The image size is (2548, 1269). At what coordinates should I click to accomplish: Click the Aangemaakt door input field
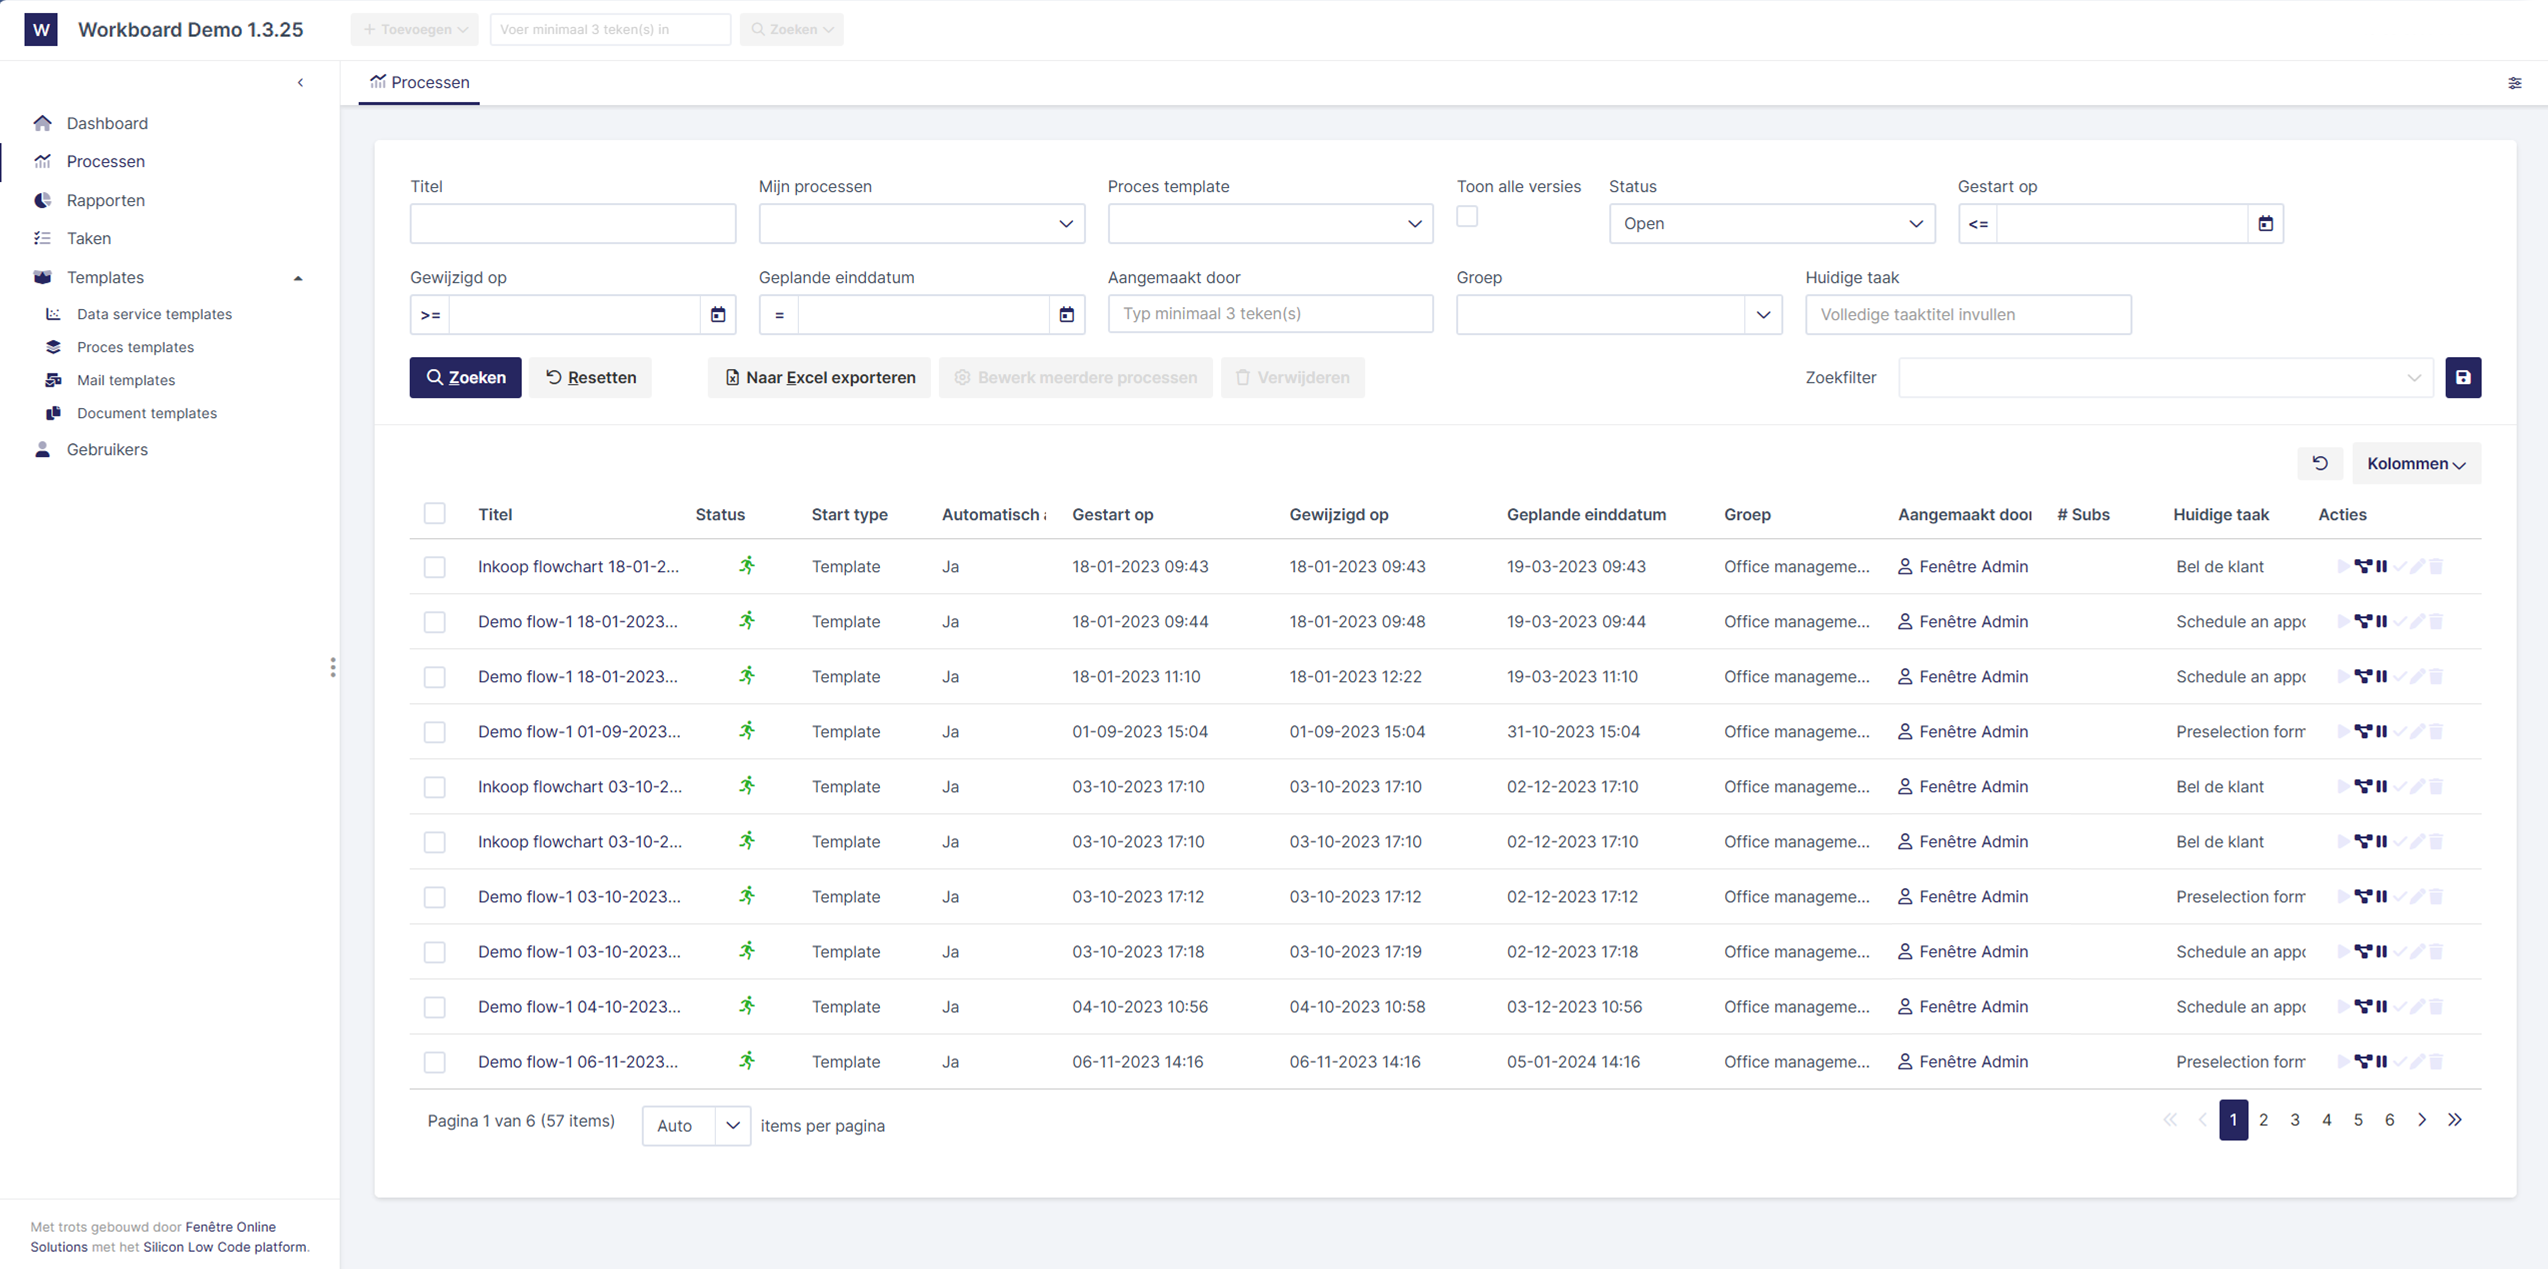click(x=1270, y=314)
